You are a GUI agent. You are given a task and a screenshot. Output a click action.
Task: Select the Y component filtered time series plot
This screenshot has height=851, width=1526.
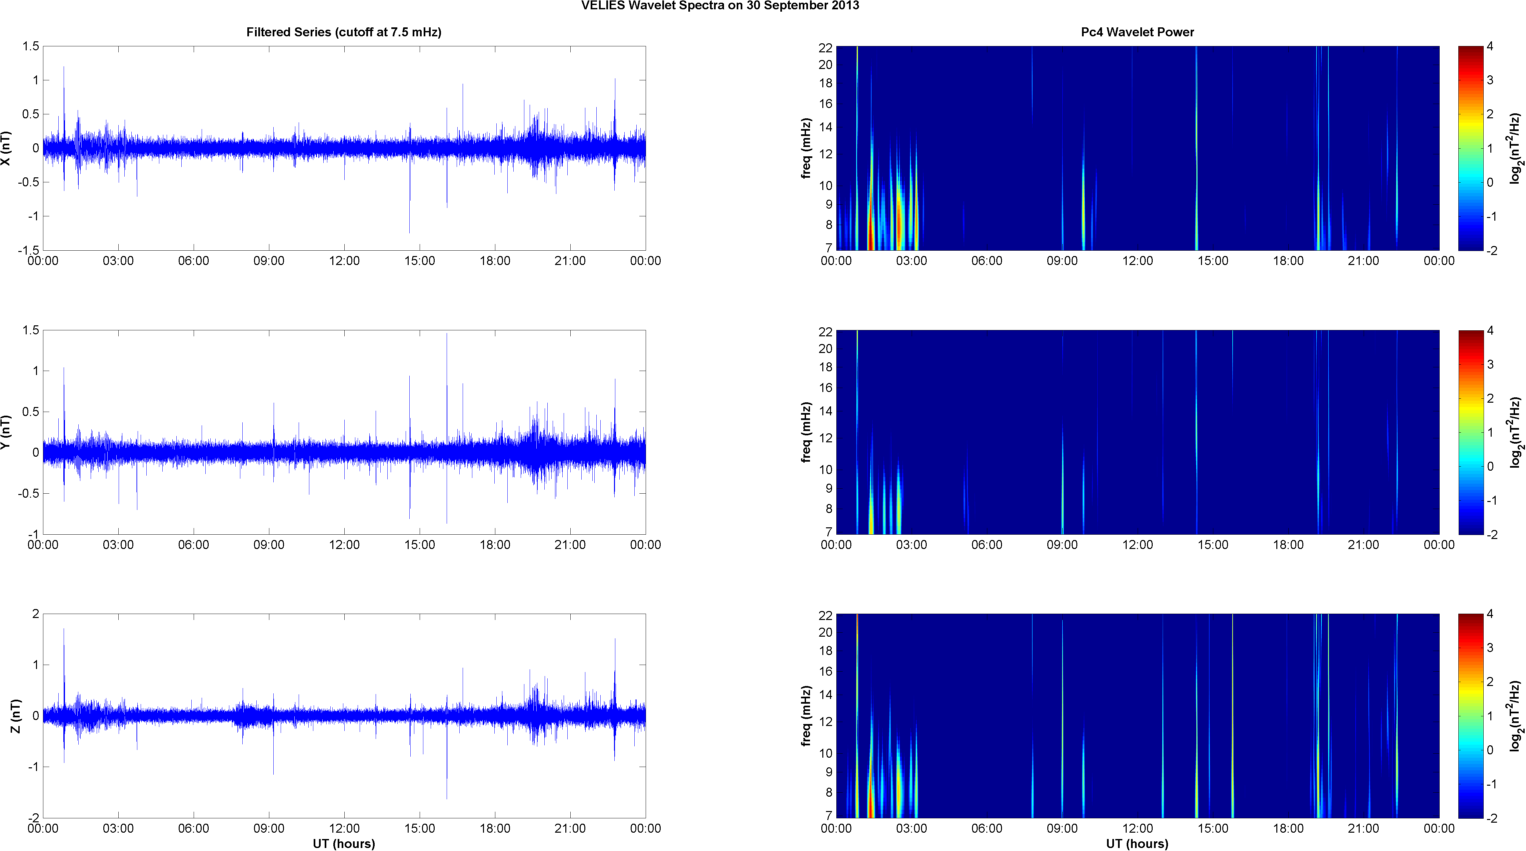343,432
